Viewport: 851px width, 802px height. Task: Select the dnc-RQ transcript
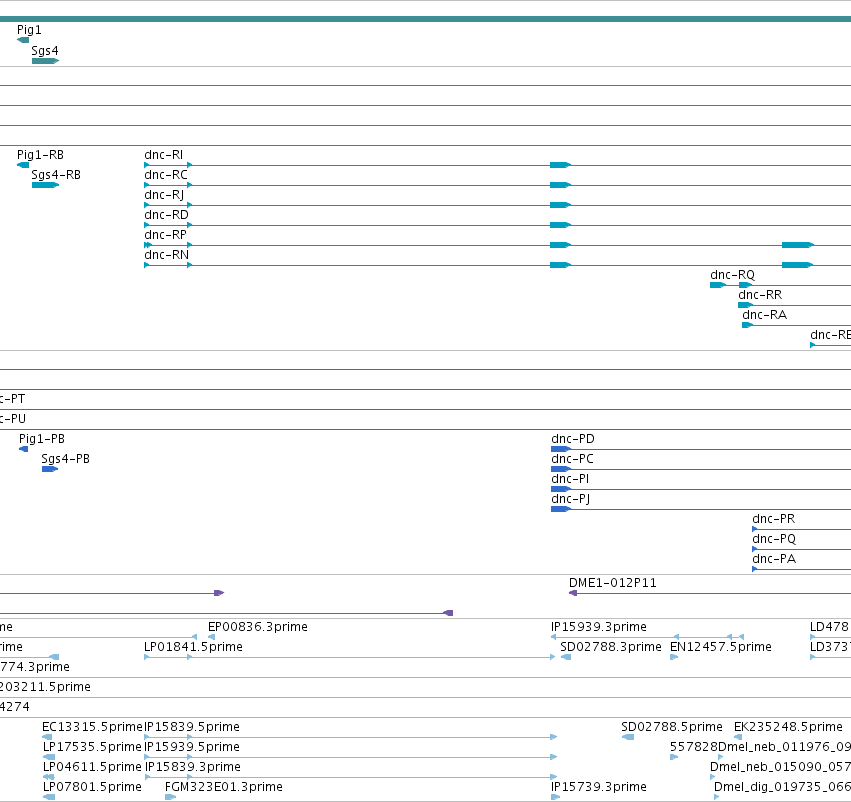pyautogui.click(x=780, y=285)
